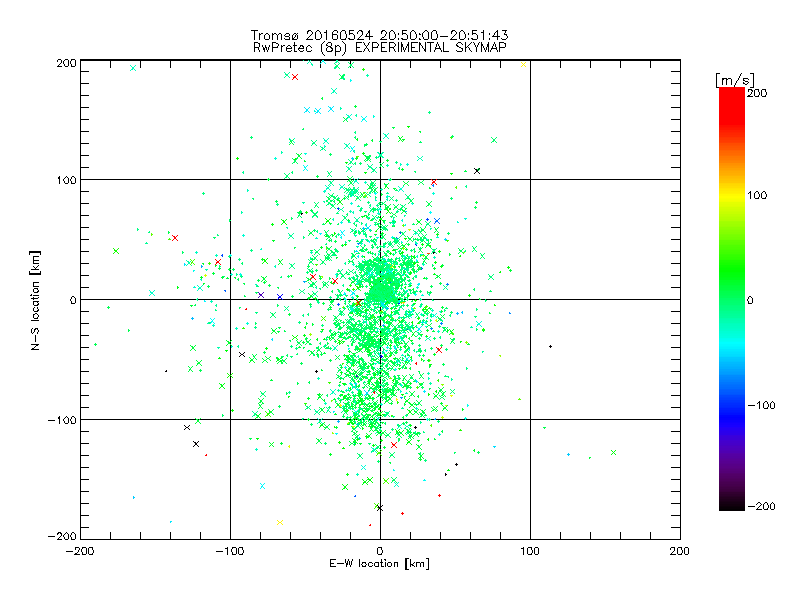Click the 'N-S location [km]' axis label
800x600 pixels.
click(35, 300)
